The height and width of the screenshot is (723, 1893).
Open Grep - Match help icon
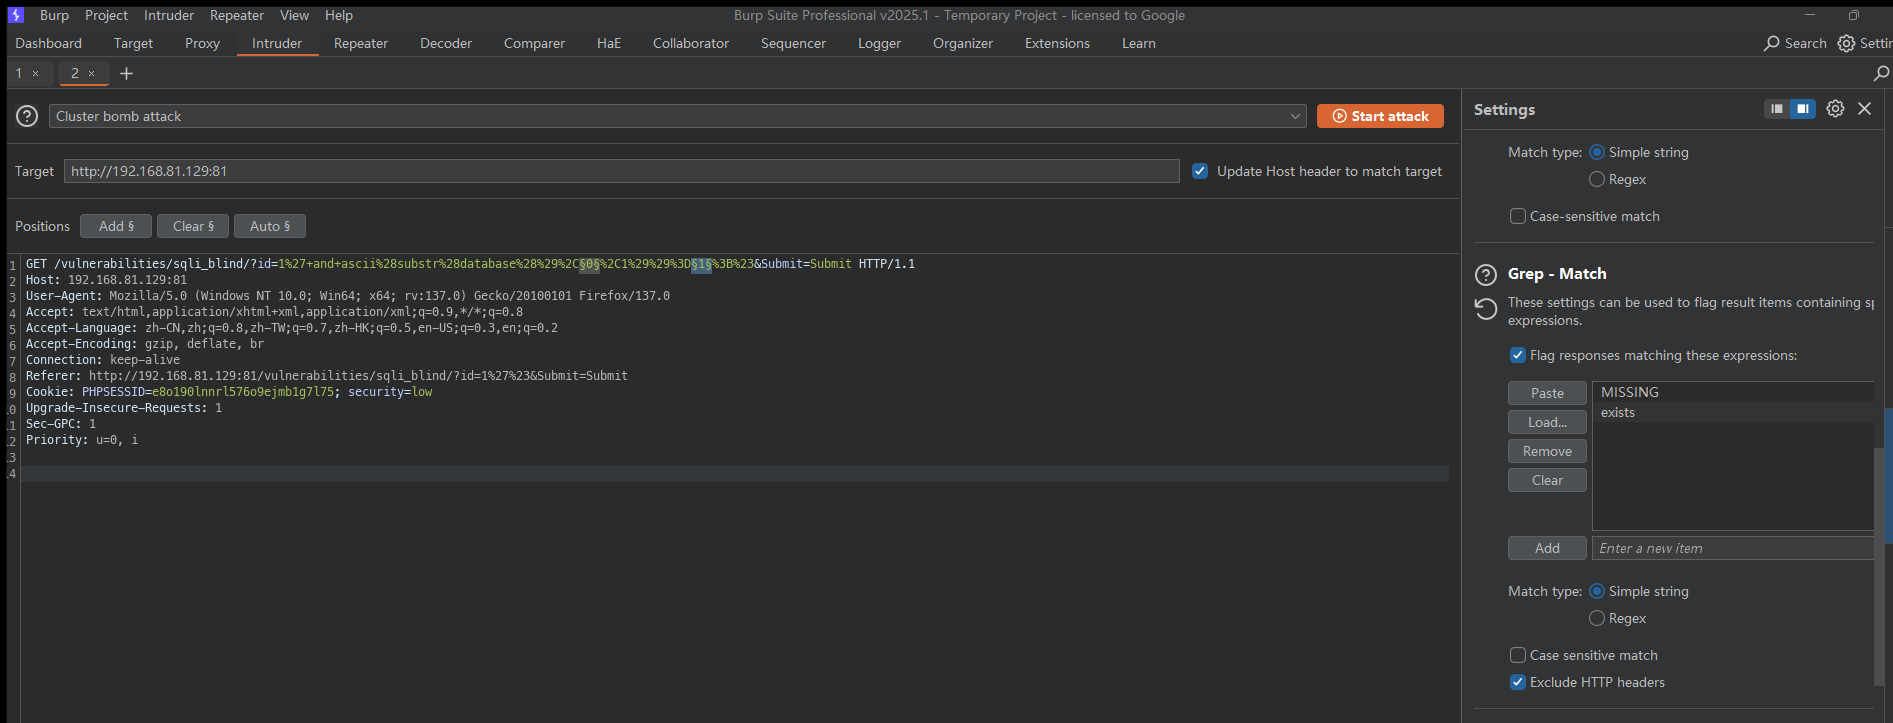(x=1487, y=274)
